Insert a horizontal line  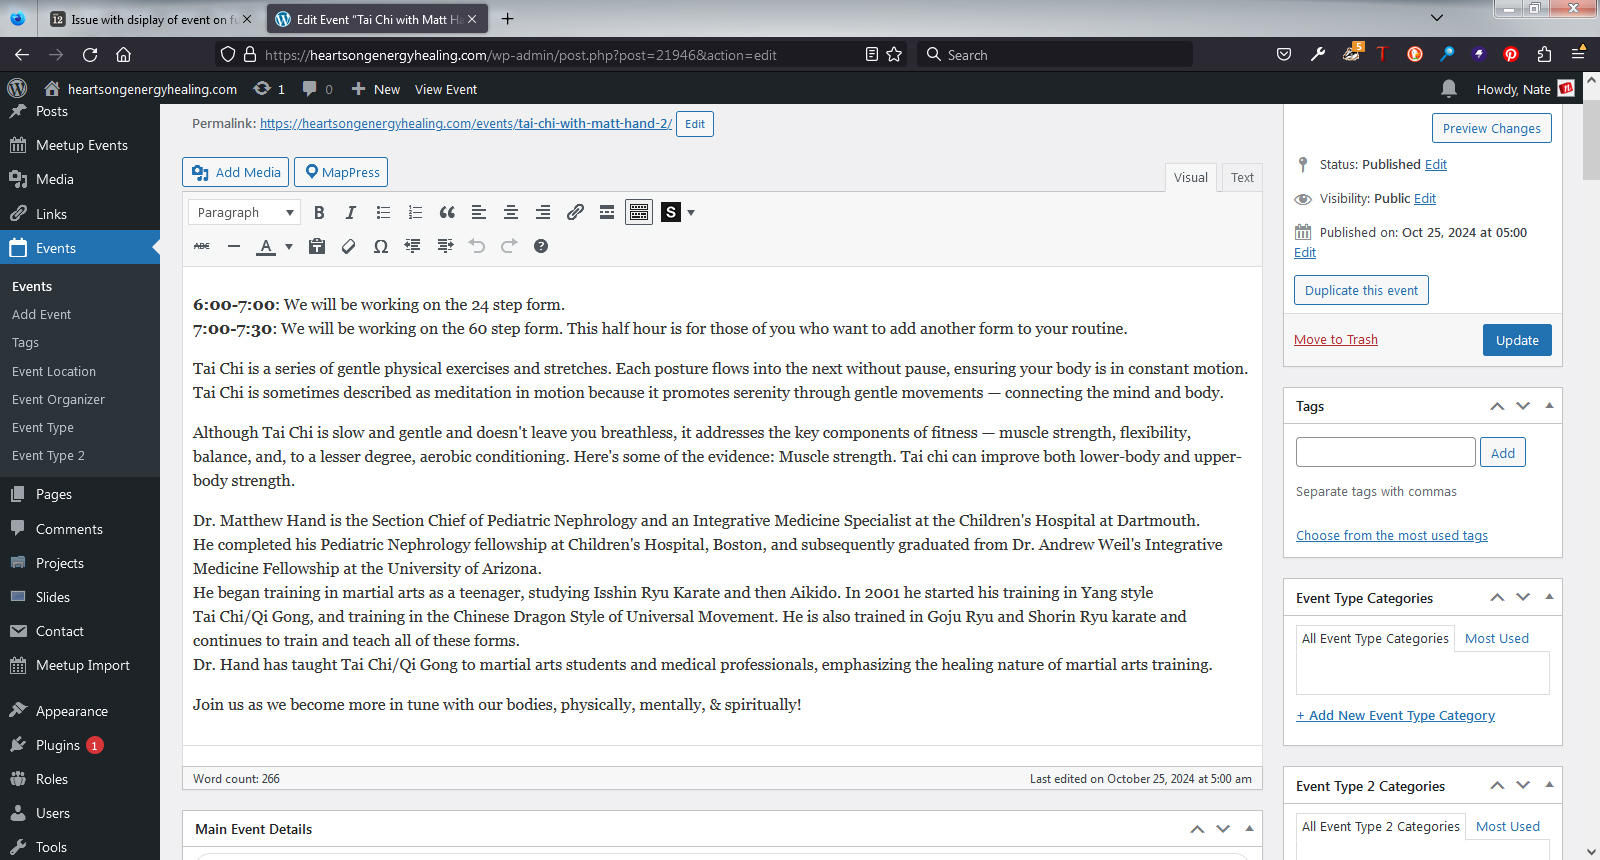pos(234,246)
